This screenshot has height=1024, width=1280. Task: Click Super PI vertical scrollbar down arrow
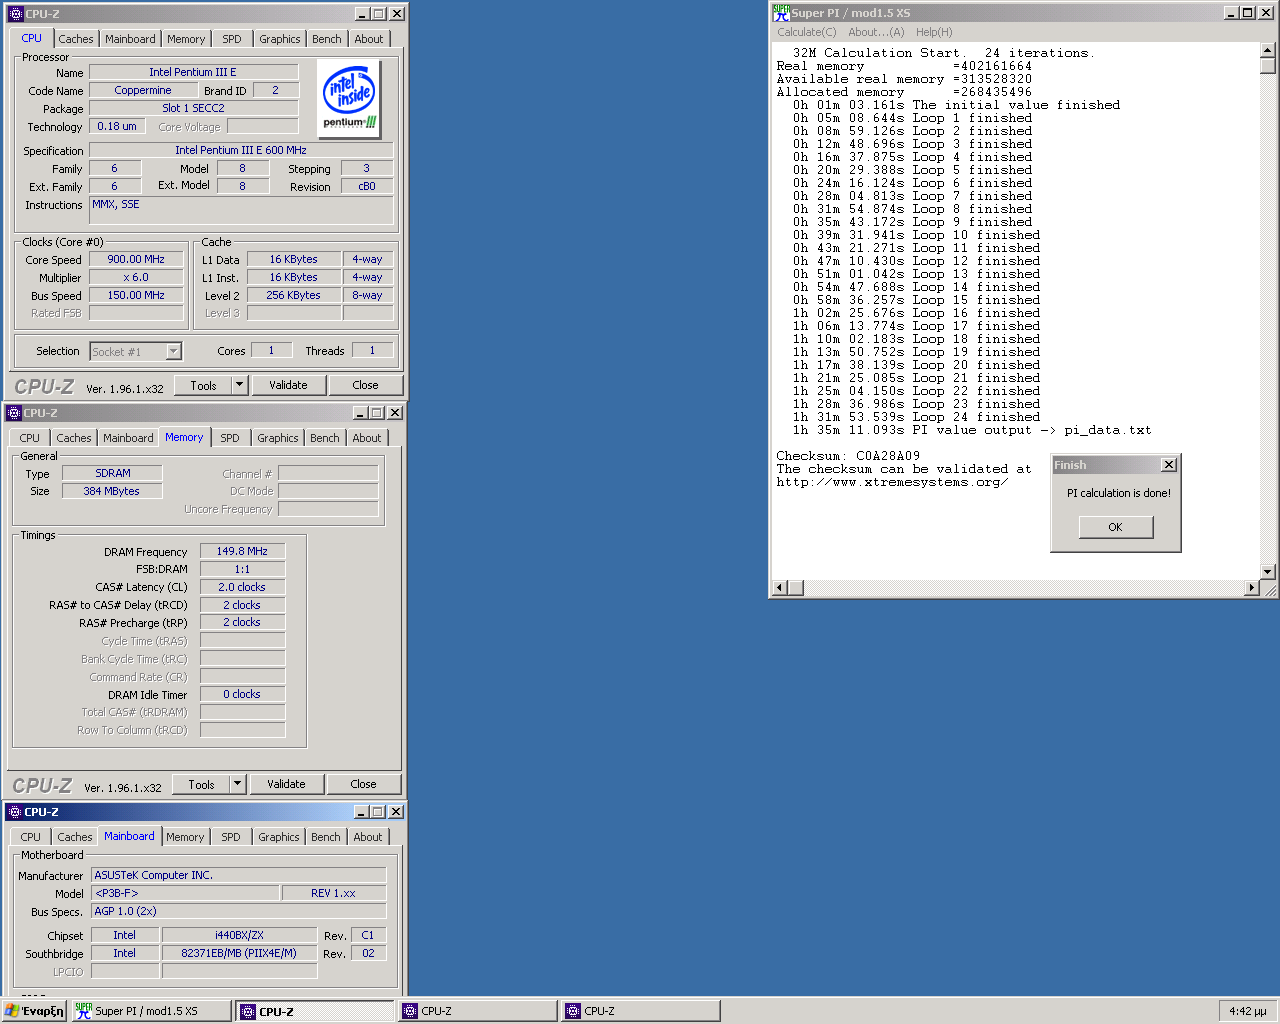(1268, 572)
